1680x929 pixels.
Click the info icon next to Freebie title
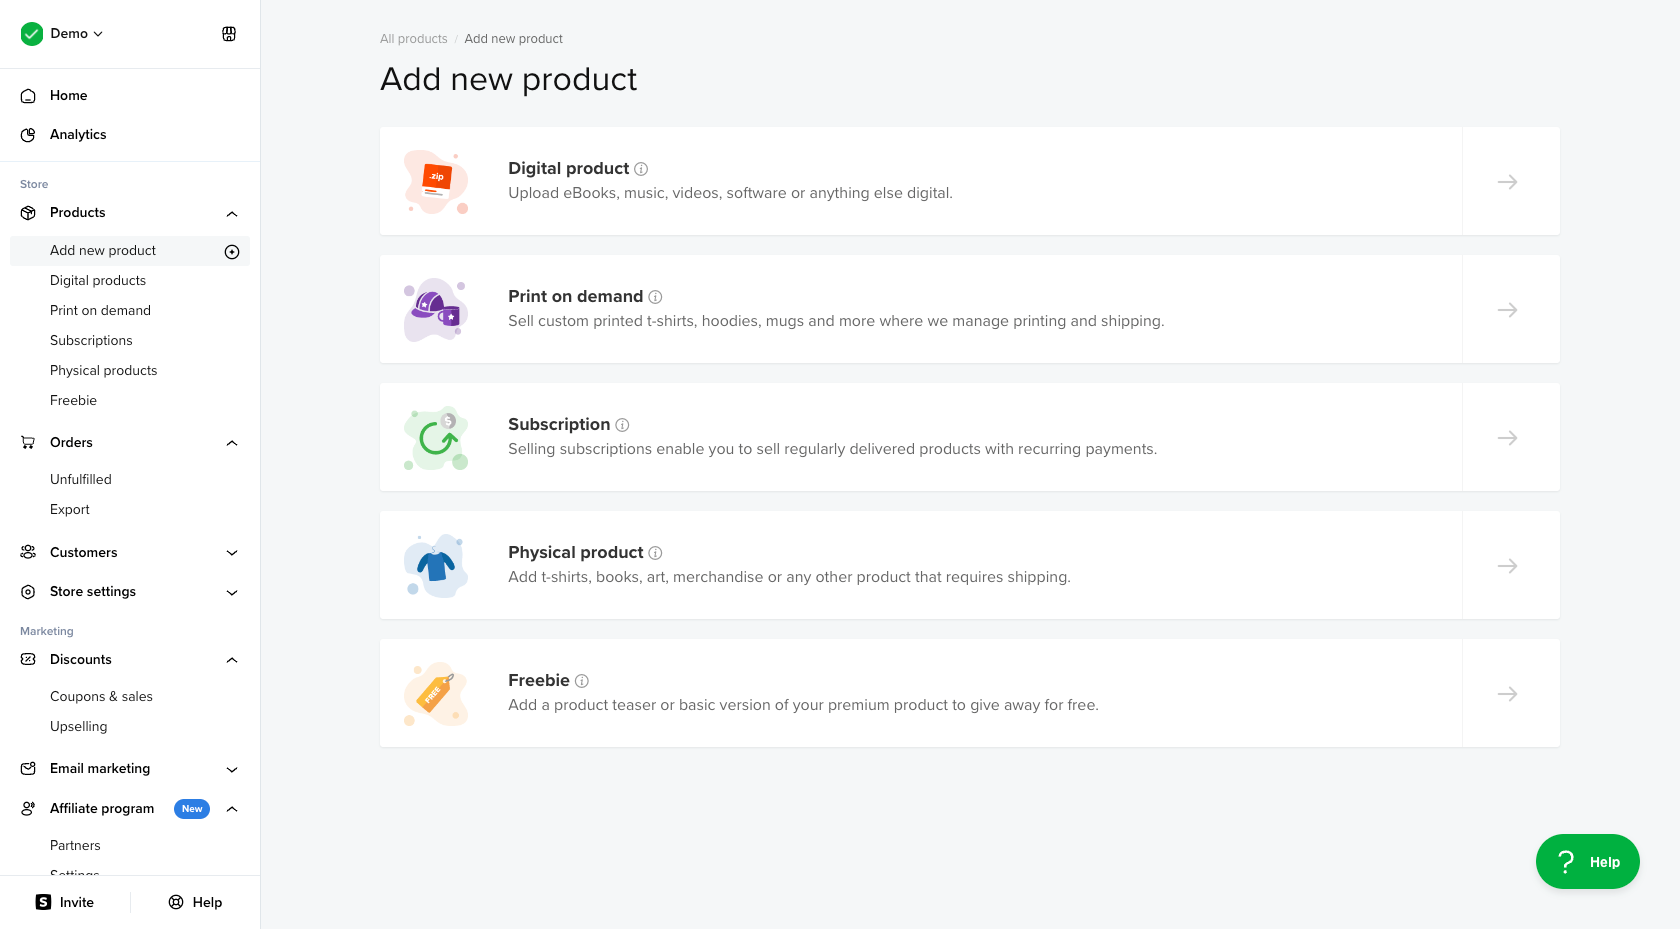(582, 681)
